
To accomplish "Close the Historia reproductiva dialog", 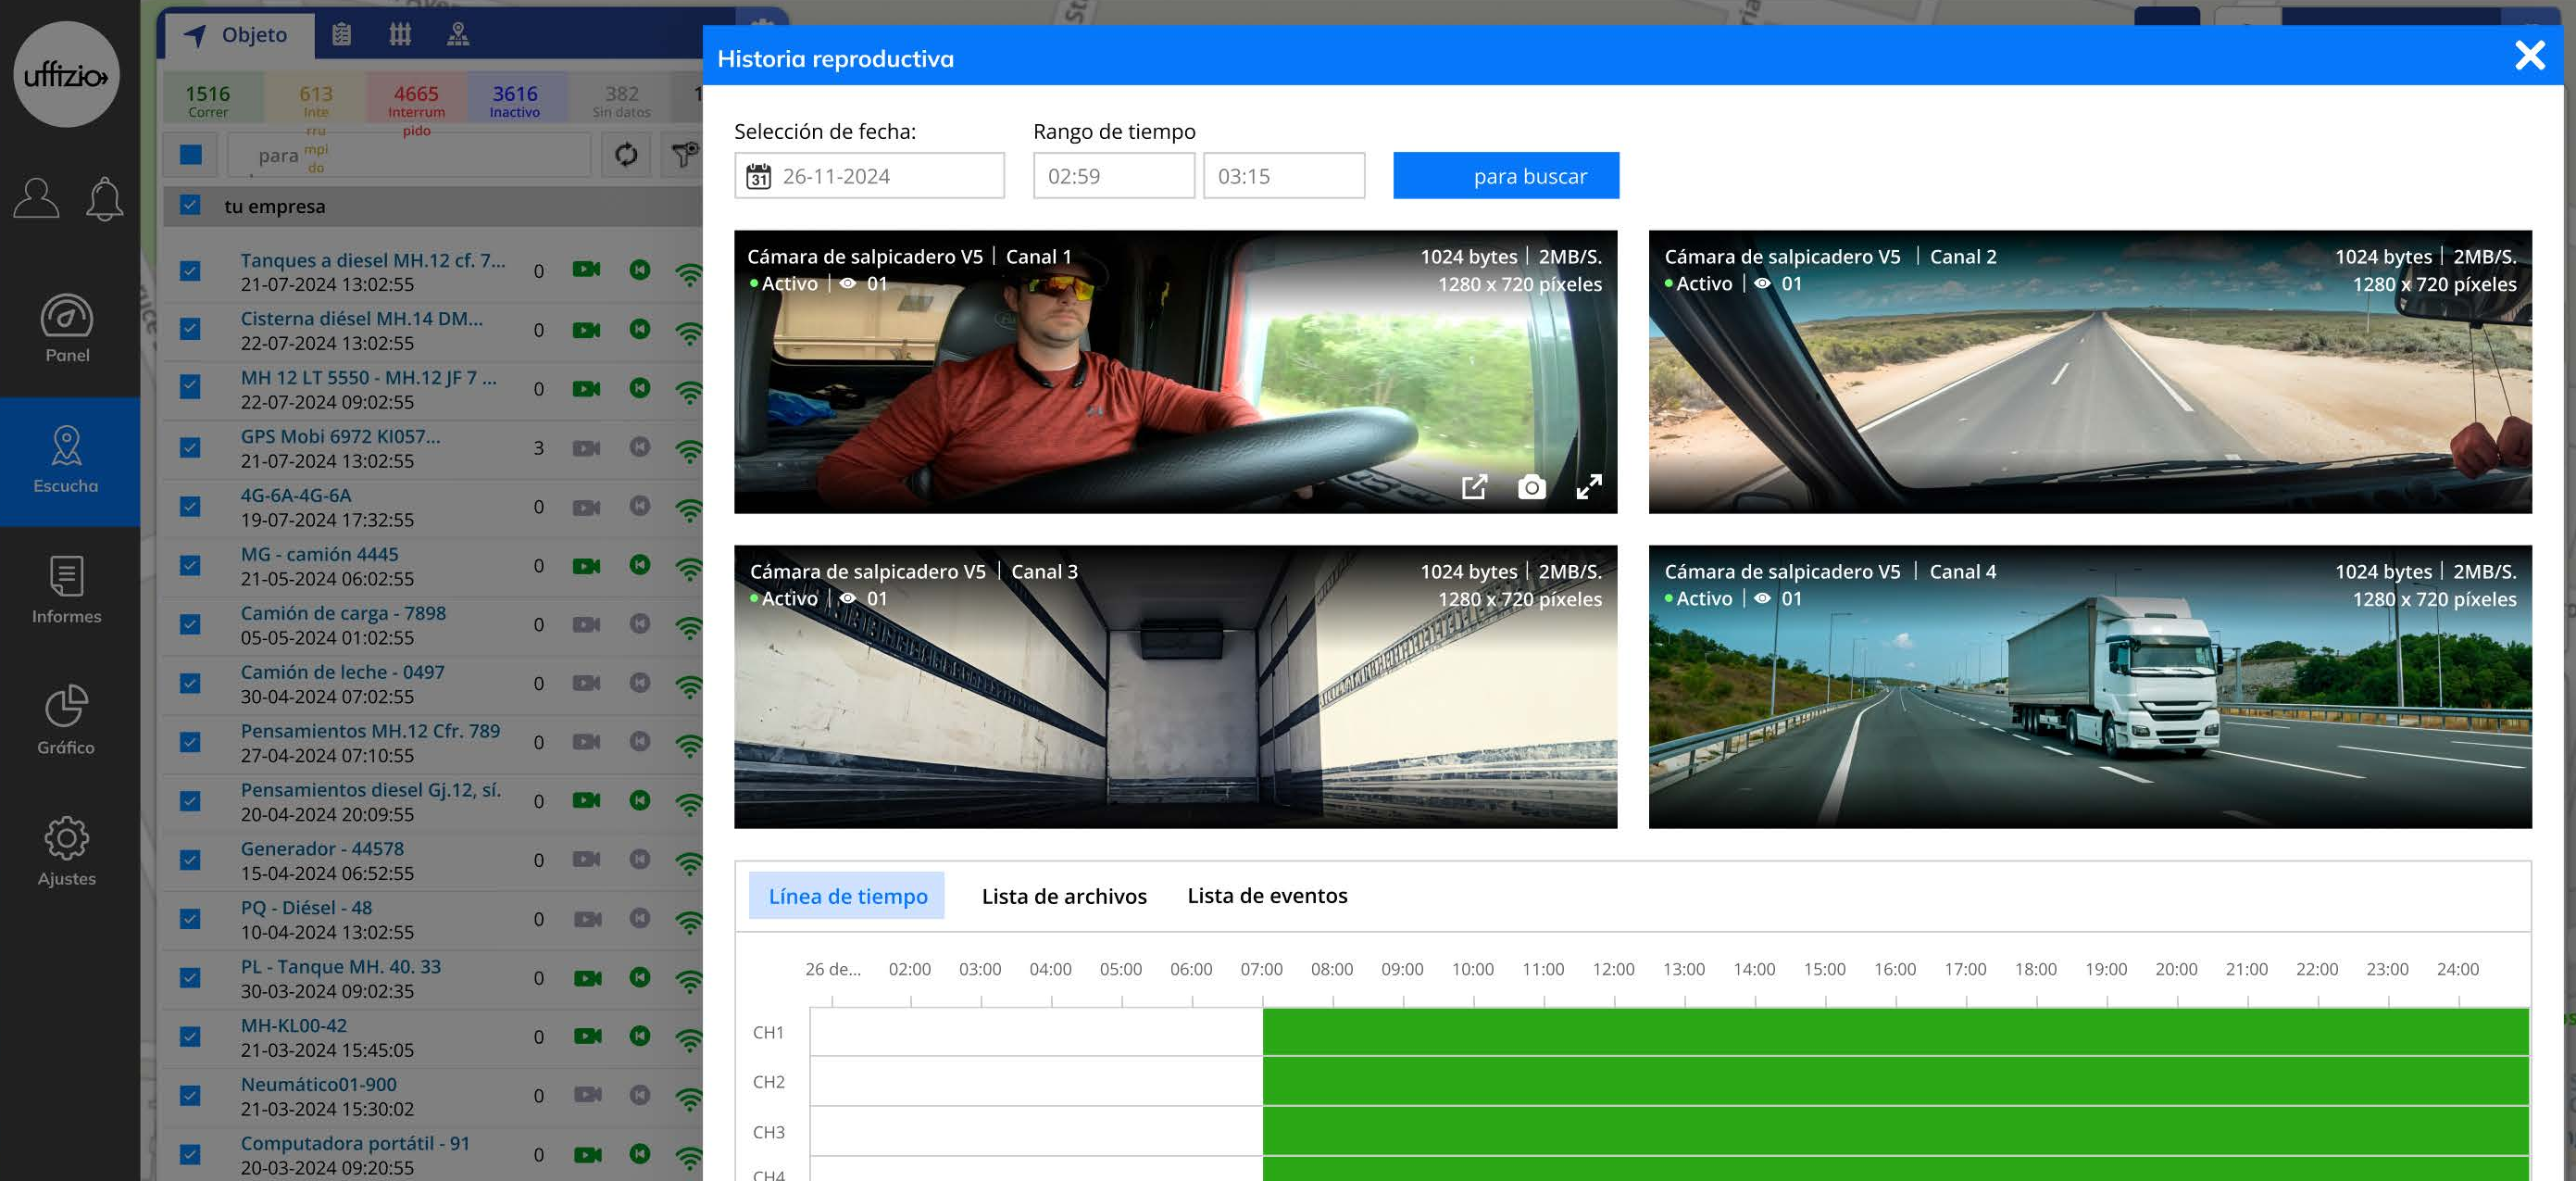I will click(x=2530, y=55).
